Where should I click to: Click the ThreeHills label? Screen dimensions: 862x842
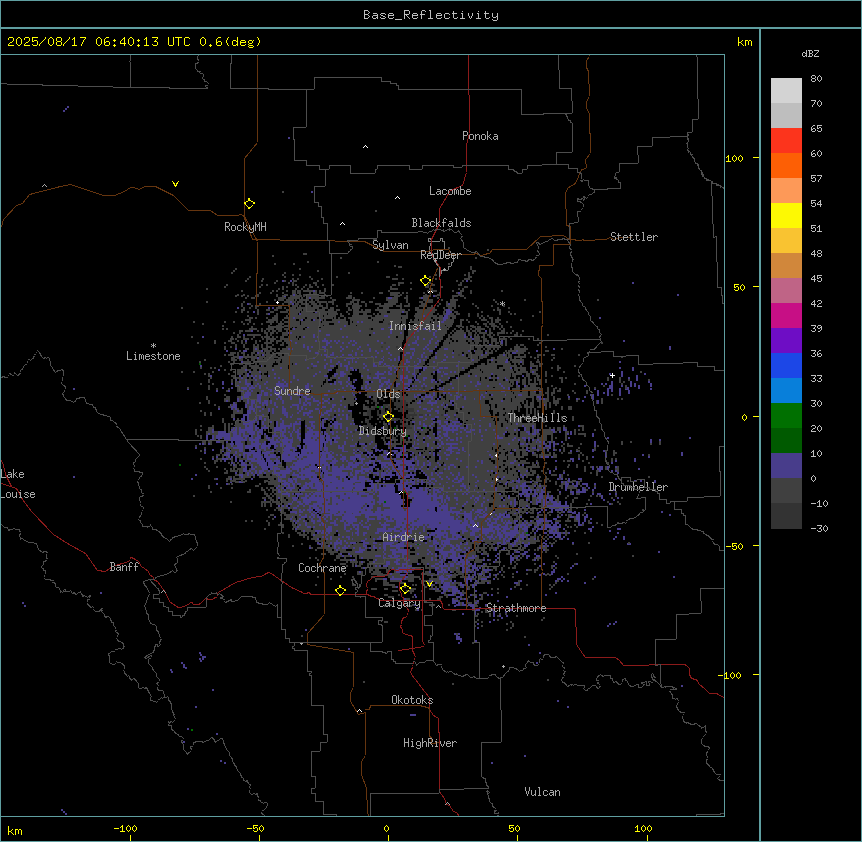point(537,418)
